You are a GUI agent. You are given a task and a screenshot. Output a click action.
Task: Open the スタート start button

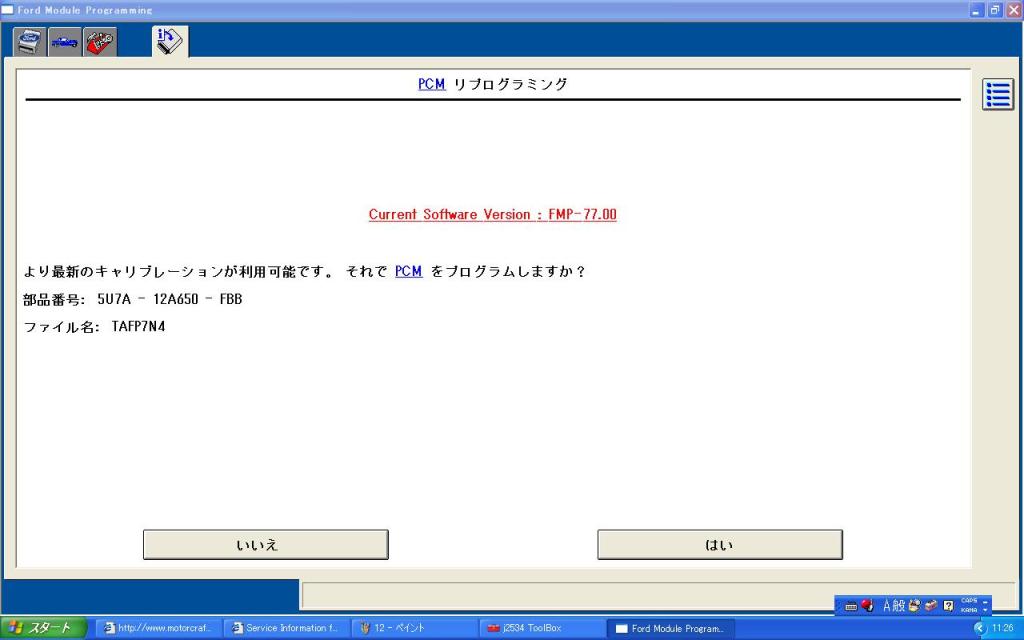(43, 628)
